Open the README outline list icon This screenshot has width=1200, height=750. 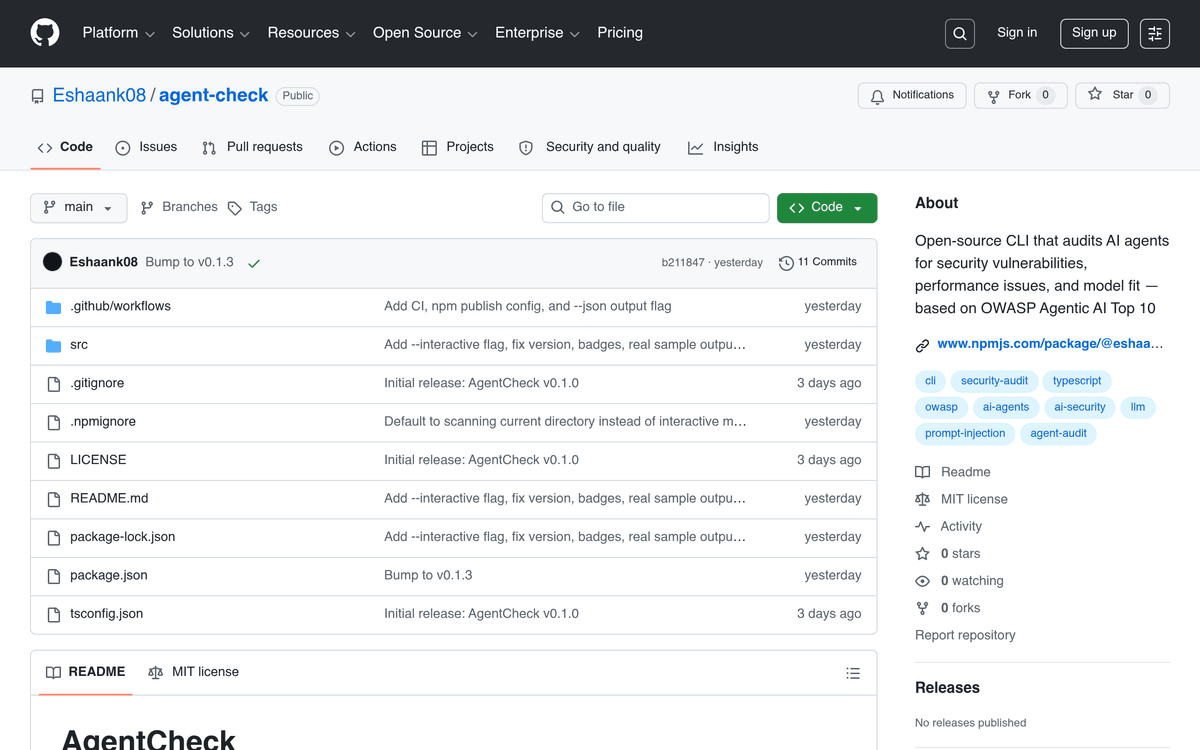(853, 673)
